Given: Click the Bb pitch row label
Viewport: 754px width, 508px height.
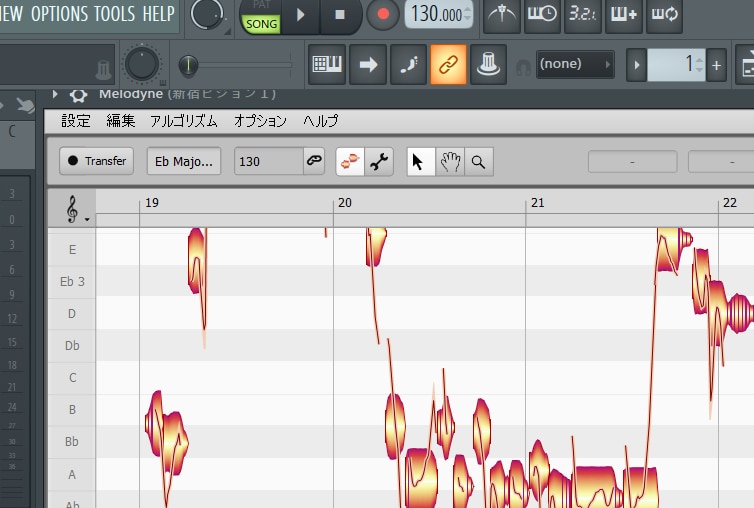Looking at the screenshot, I should click(x=72, y=441).
